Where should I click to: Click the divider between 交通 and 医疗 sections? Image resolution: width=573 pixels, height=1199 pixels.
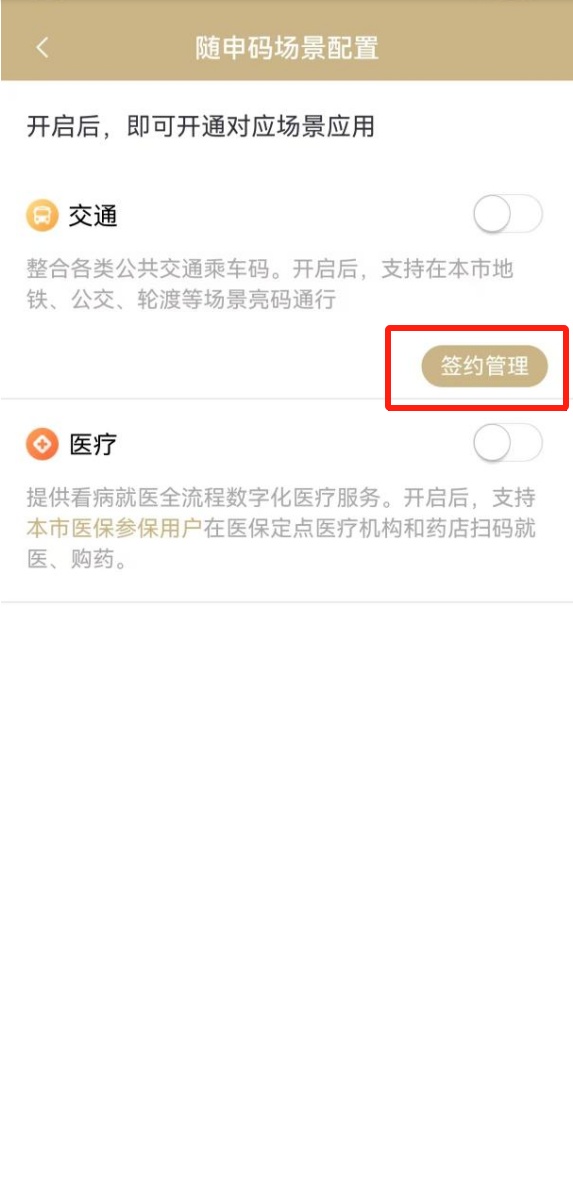[287, 398]
